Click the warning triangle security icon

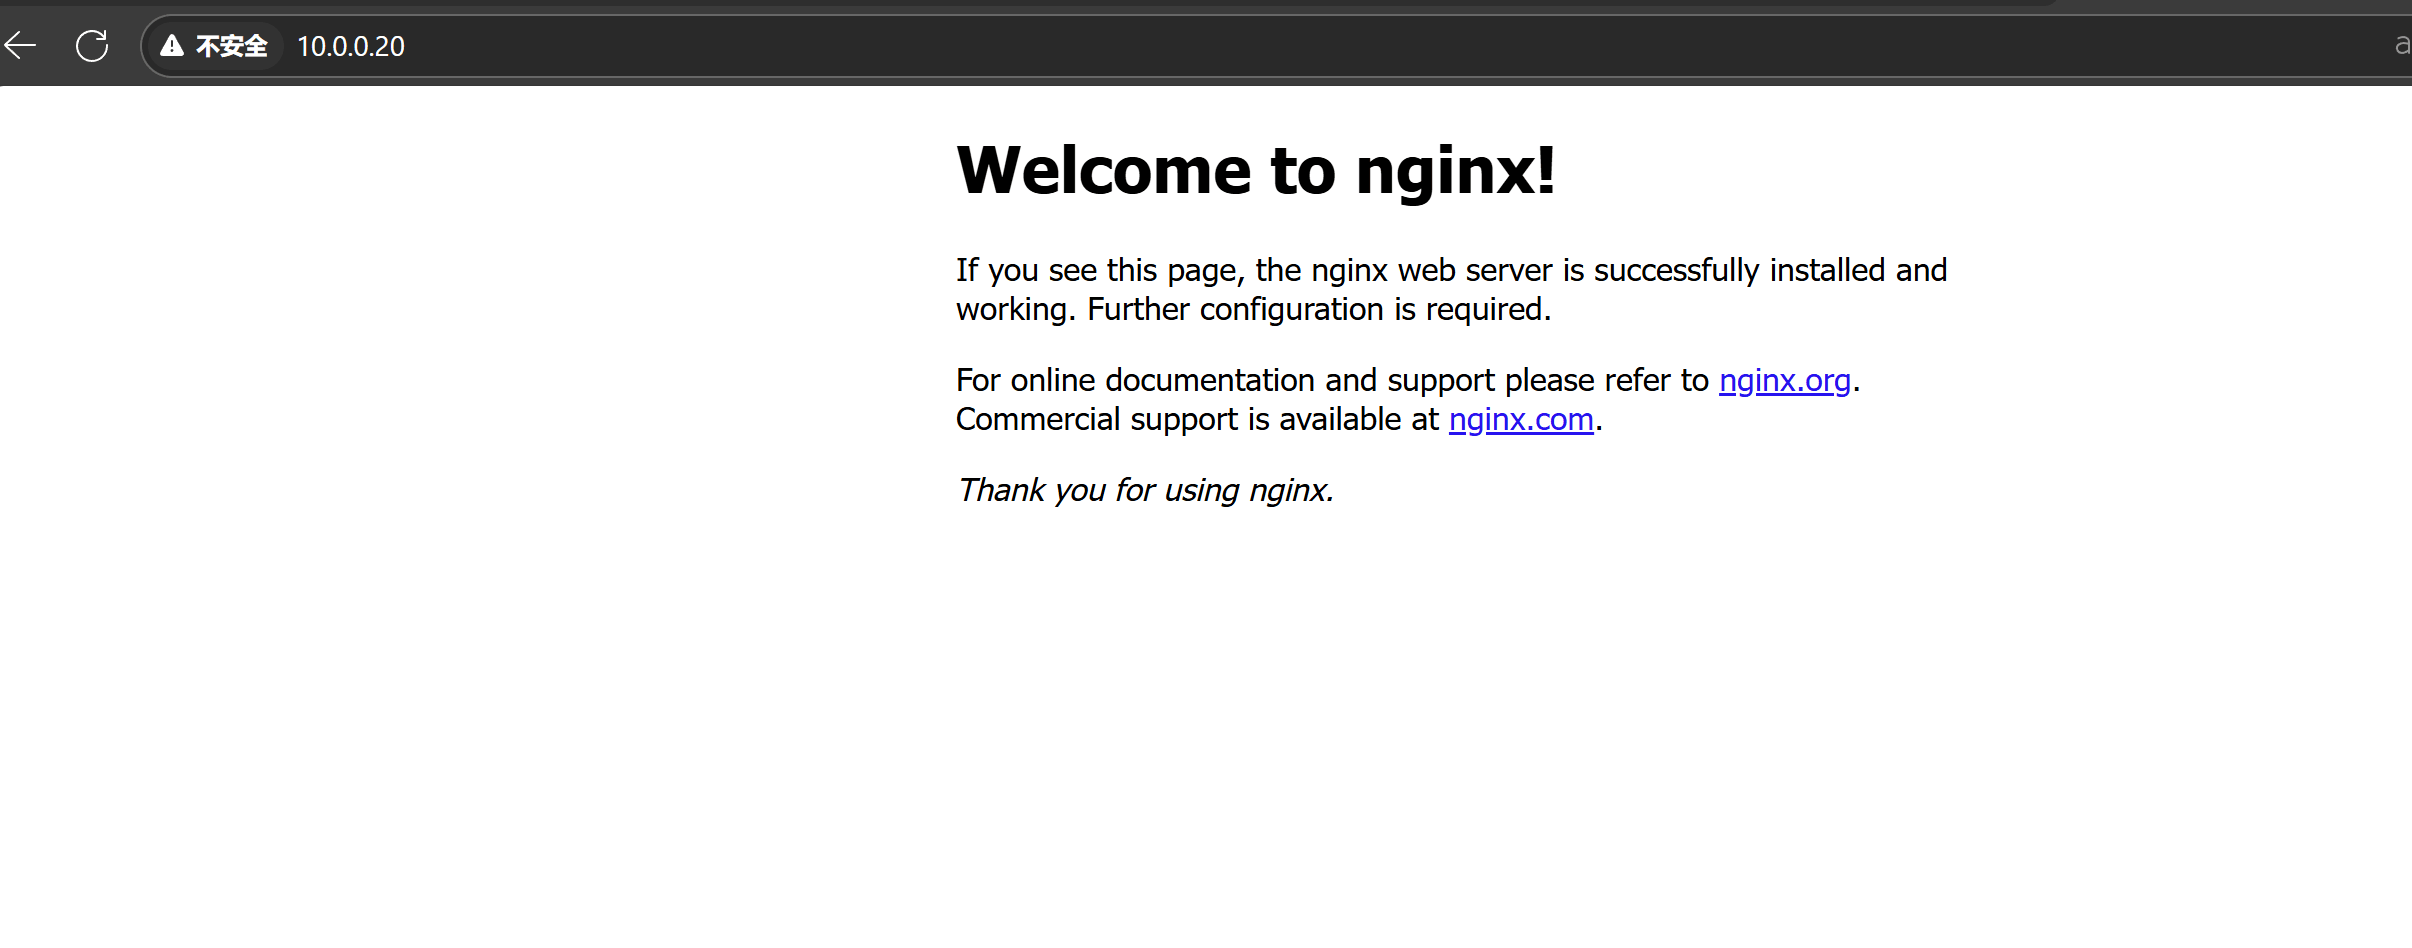click(172, 45)
